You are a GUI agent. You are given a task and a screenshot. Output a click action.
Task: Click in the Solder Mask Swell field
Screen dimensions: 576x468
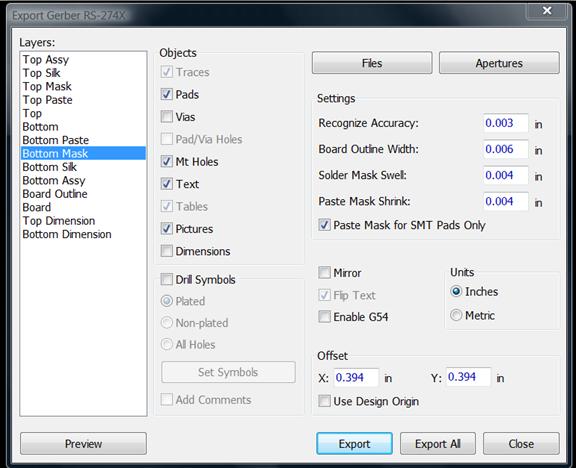[x=506, y=175]
